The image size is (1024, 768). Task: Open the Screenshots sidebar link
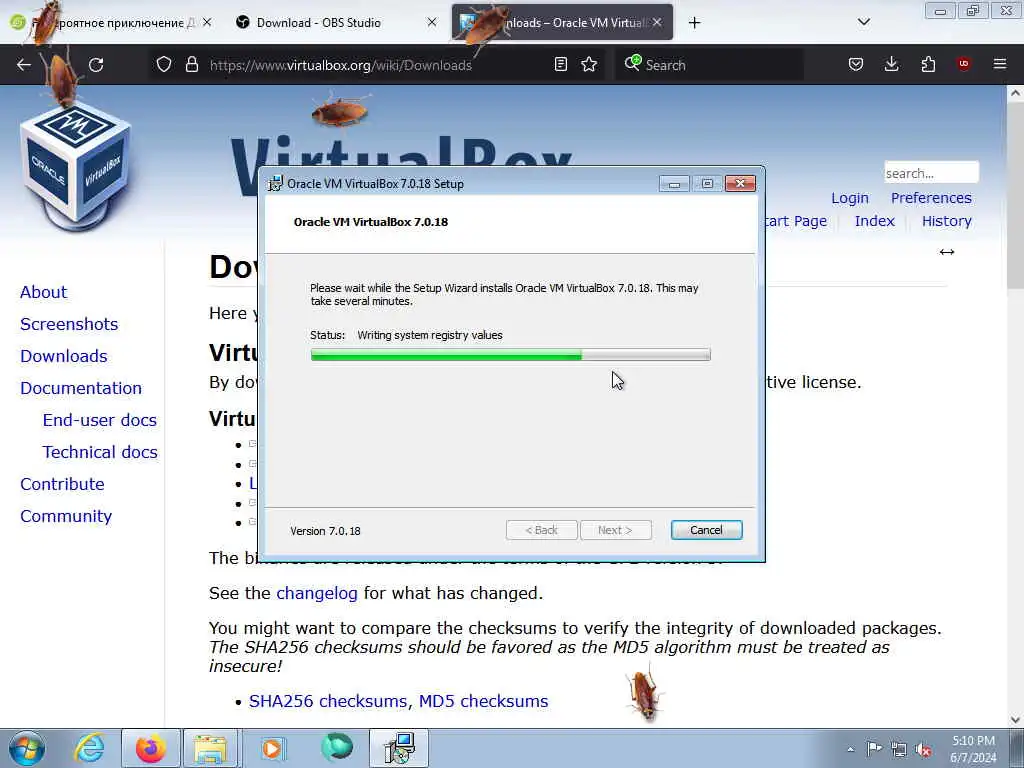tap(69, 324)
